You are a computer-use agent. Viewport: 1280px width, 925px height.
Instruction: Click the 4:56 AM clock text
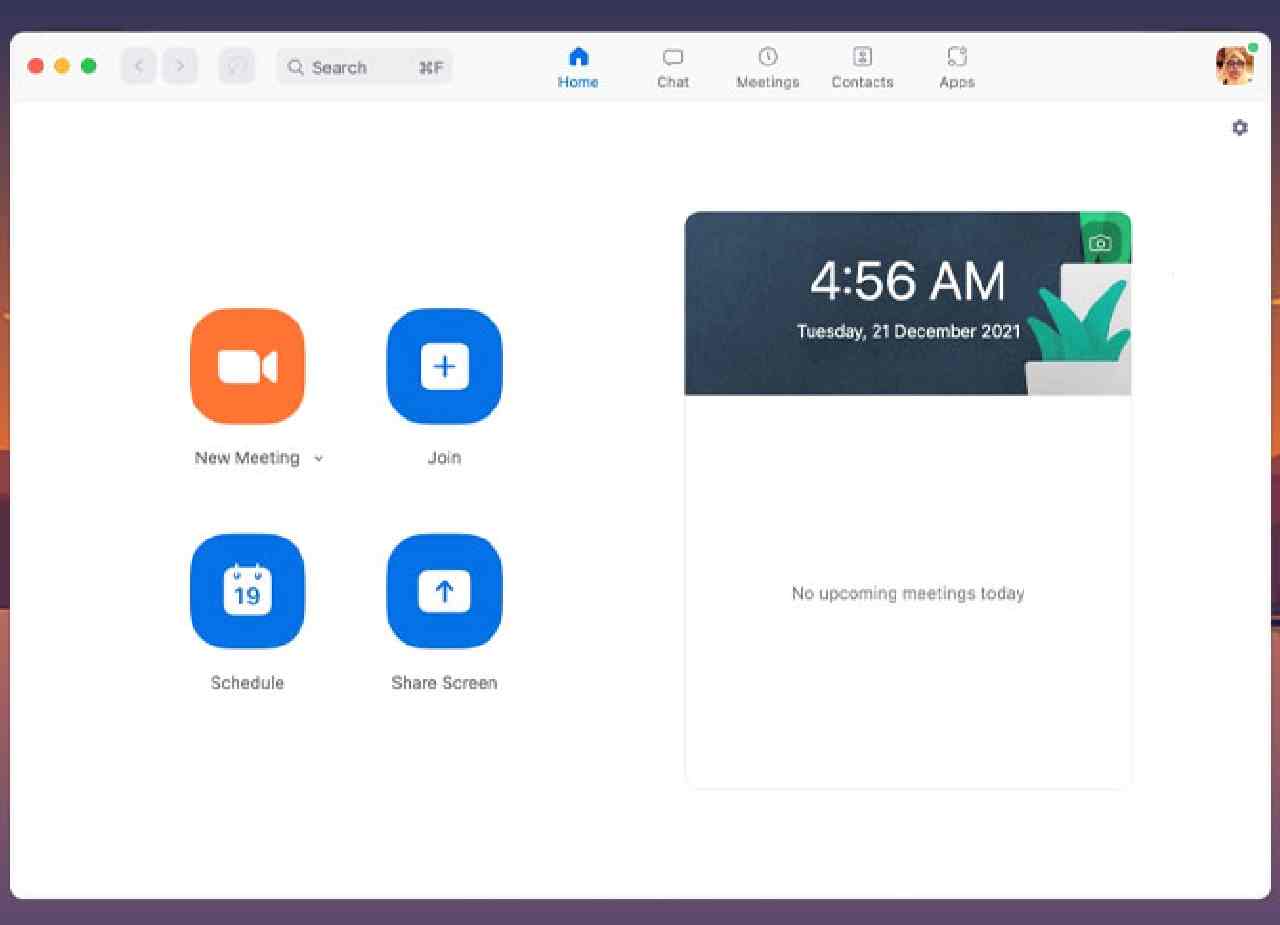point(908,281)
